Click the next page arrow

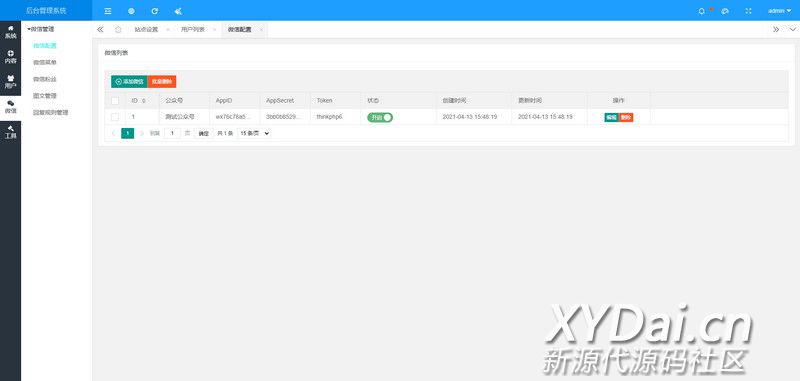tap(142, 133)
